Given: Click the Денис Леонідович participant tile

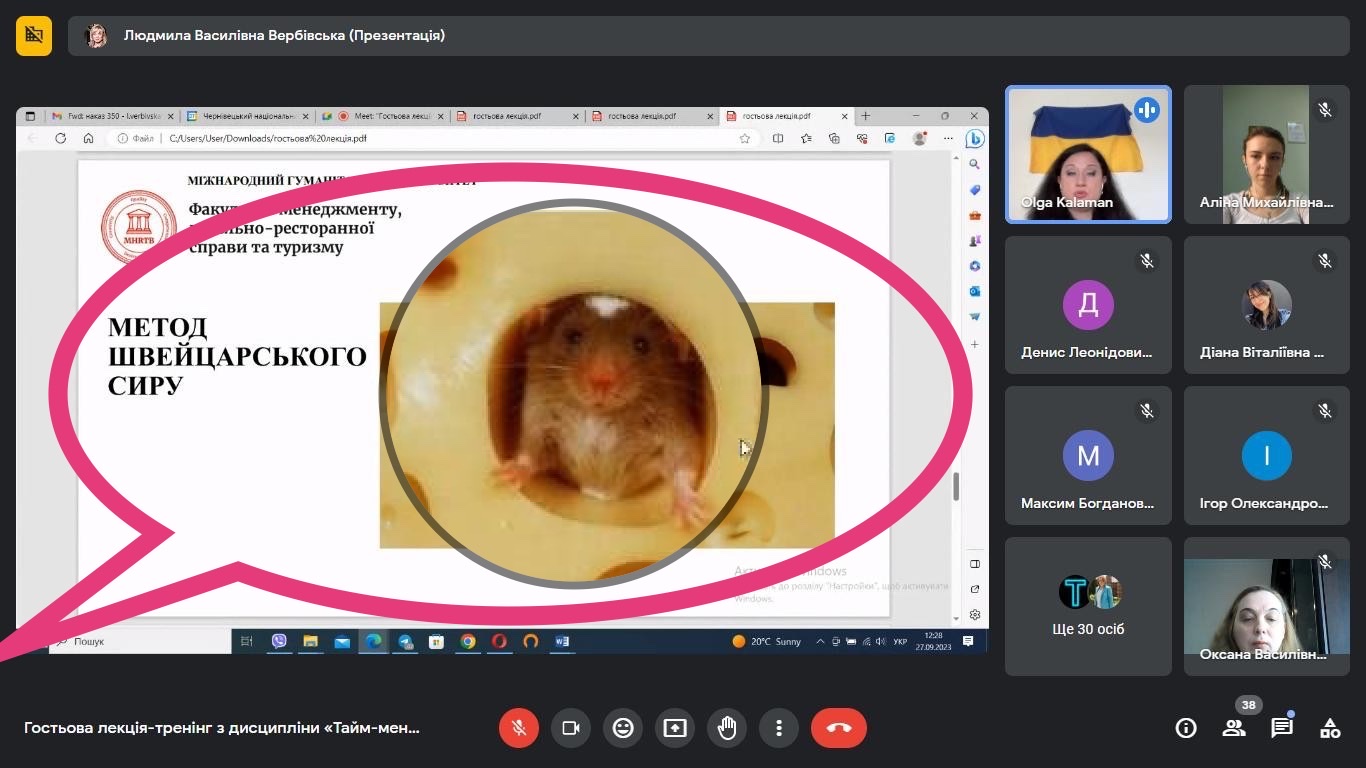Looking at the screenshot, I should [1087, 305].
